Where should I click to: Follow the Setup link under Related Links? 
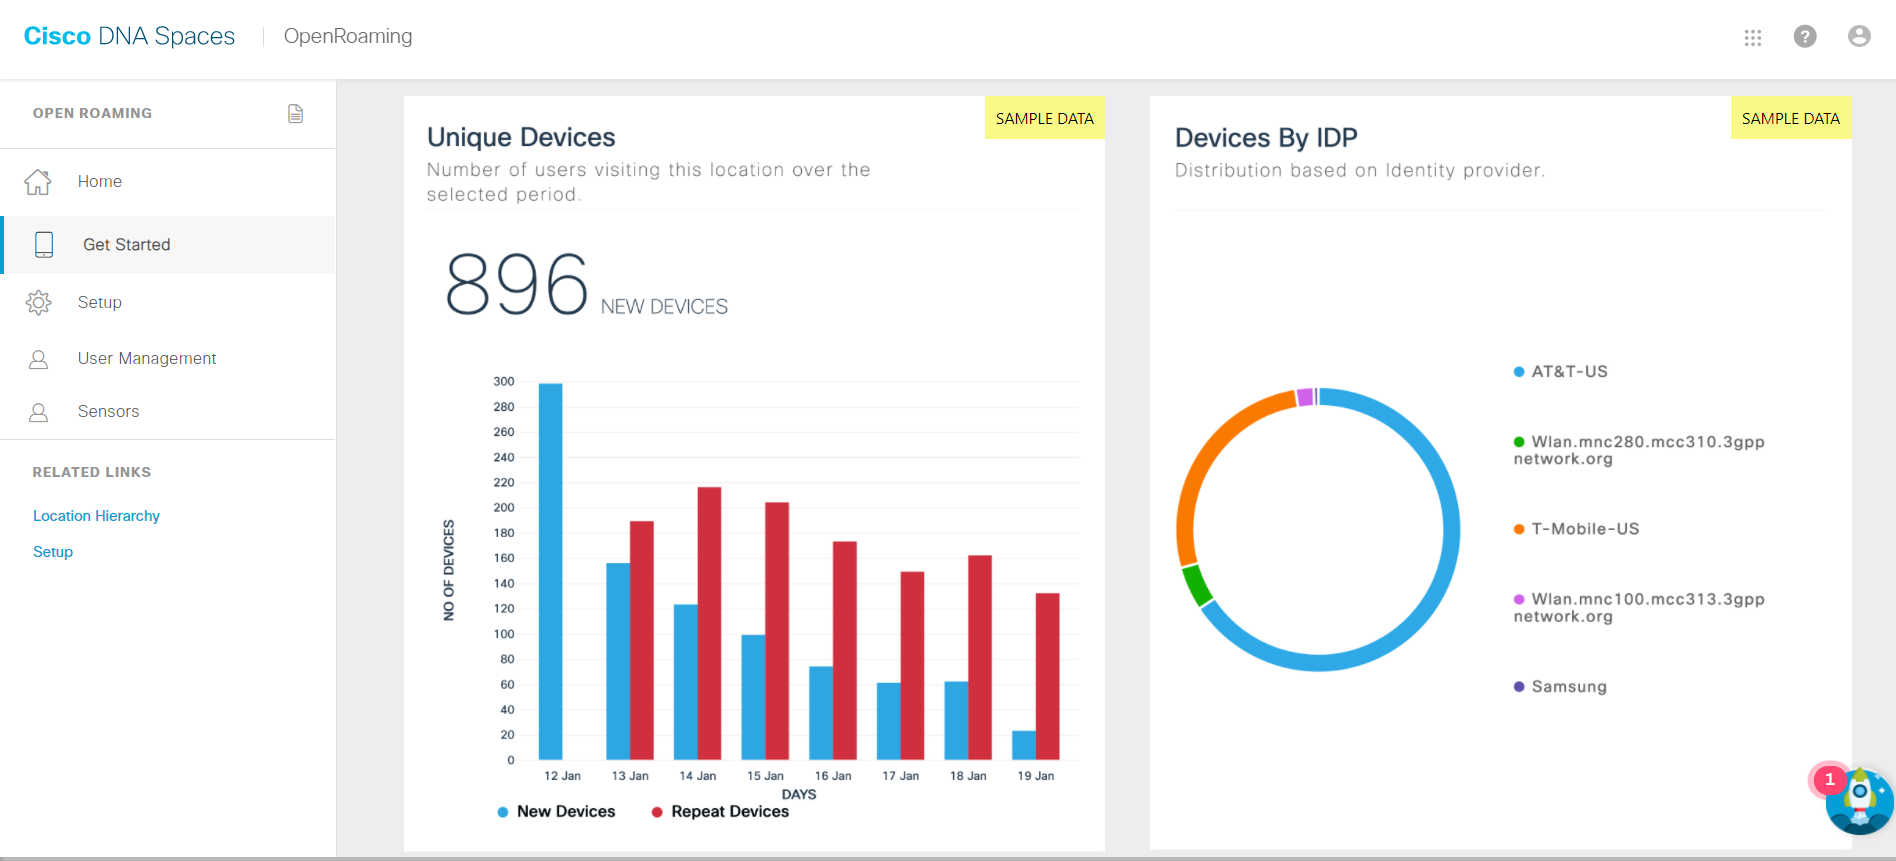coord(53,552)
